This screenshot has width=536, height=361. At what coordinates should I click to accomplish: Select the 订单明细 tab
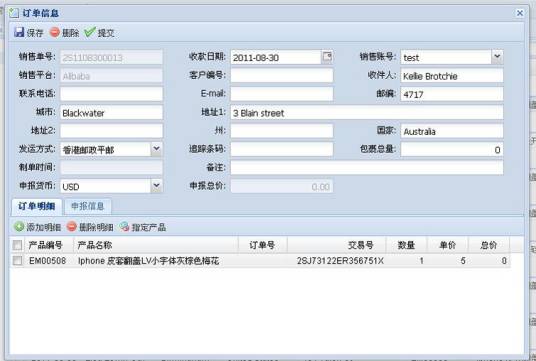point(37,206)
